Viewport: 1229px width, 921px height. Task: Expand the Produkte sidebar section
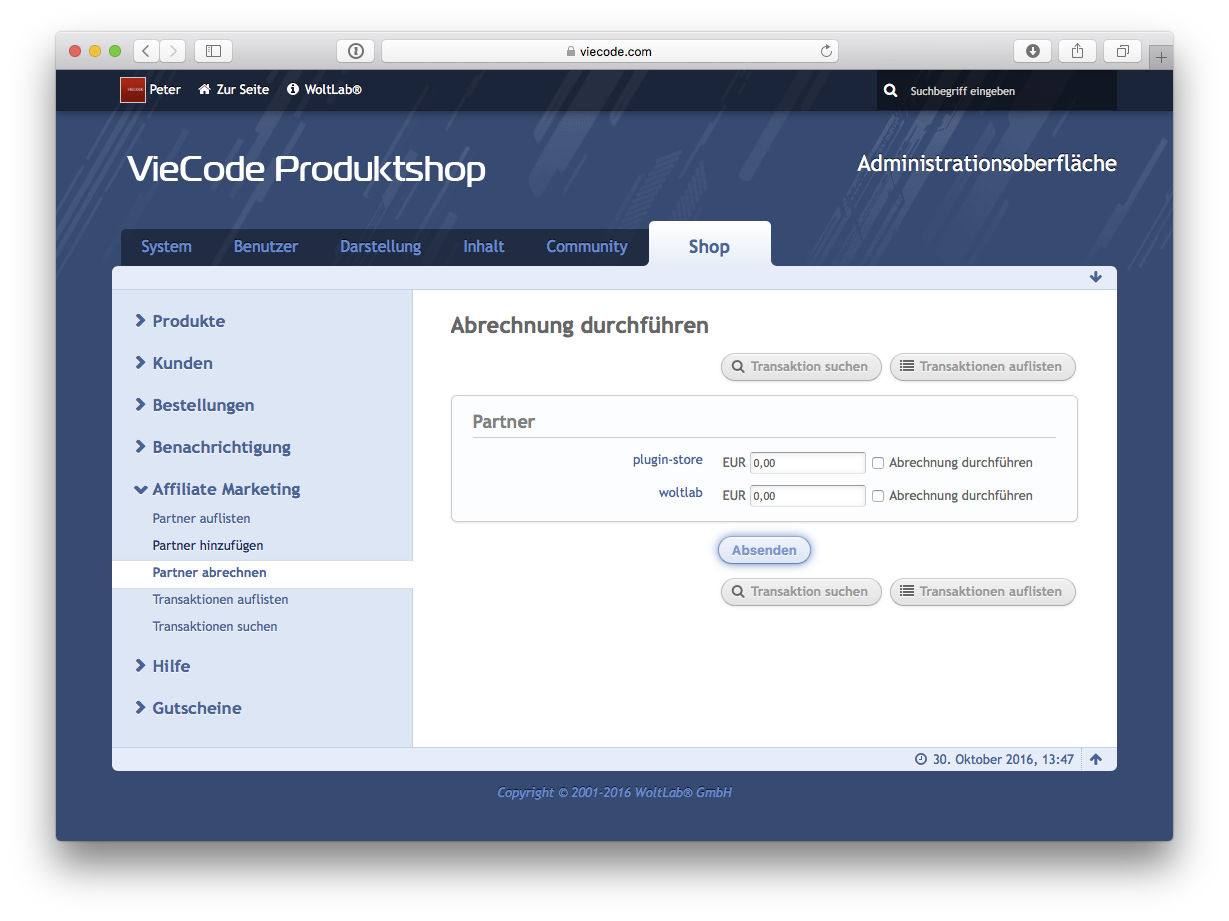[188, 321]
